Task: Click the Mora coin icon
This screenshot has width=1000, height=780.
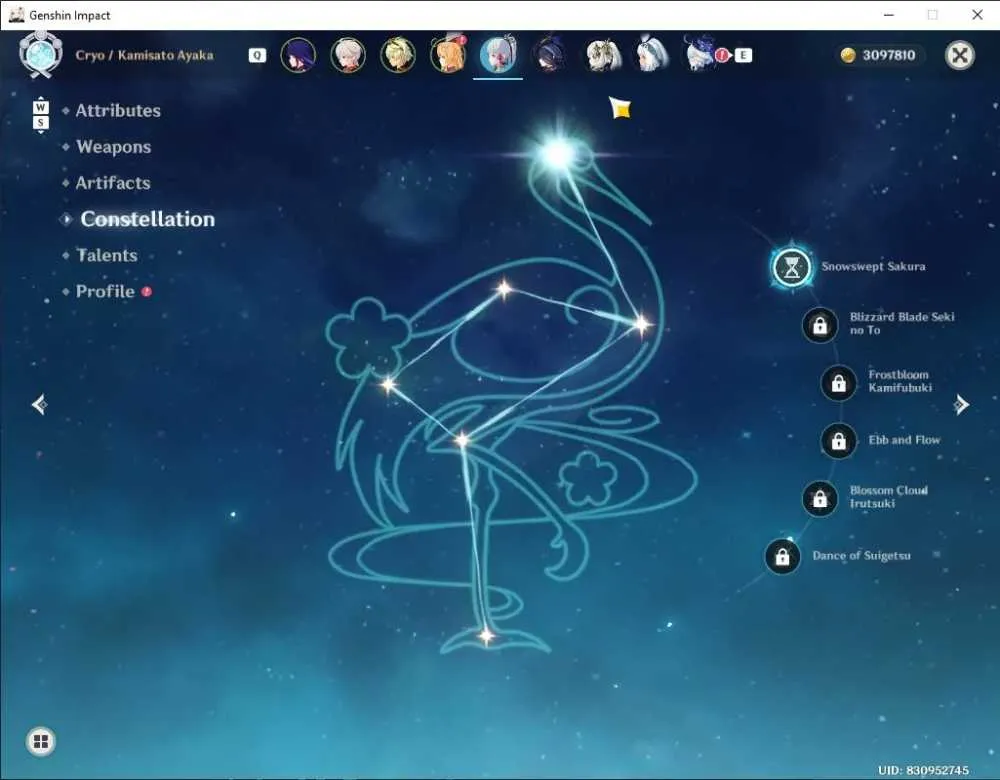Action: coord(848,55)
